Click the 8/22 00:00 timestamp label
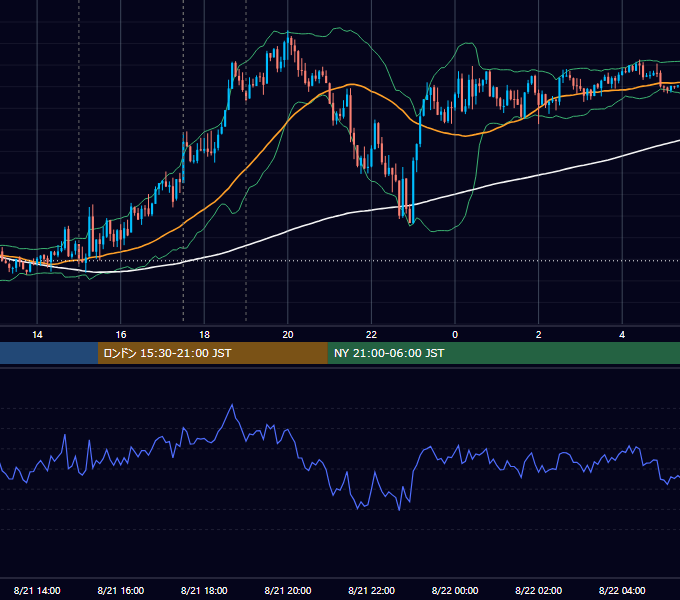 tap(455, 590)
